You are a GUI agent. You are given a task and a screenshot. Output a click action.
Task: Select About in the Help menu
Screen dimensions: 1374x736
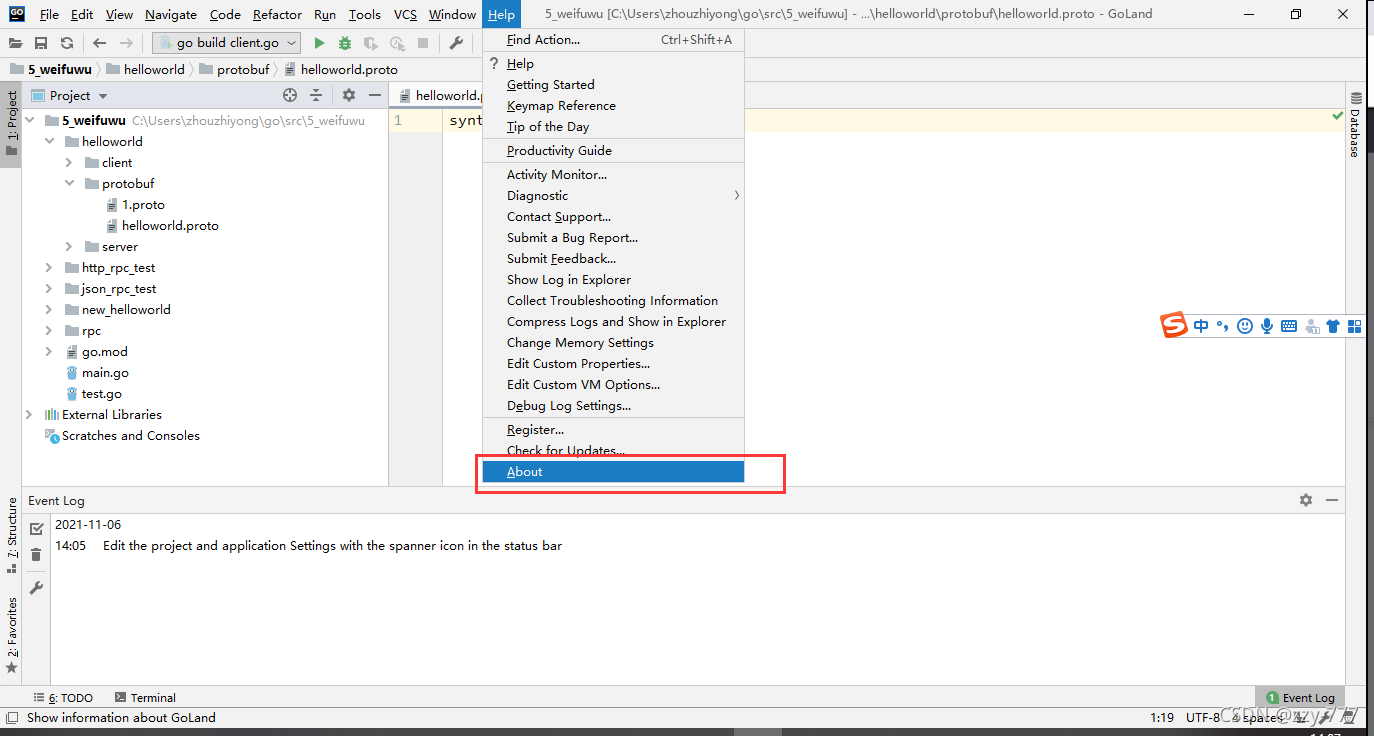613,471
